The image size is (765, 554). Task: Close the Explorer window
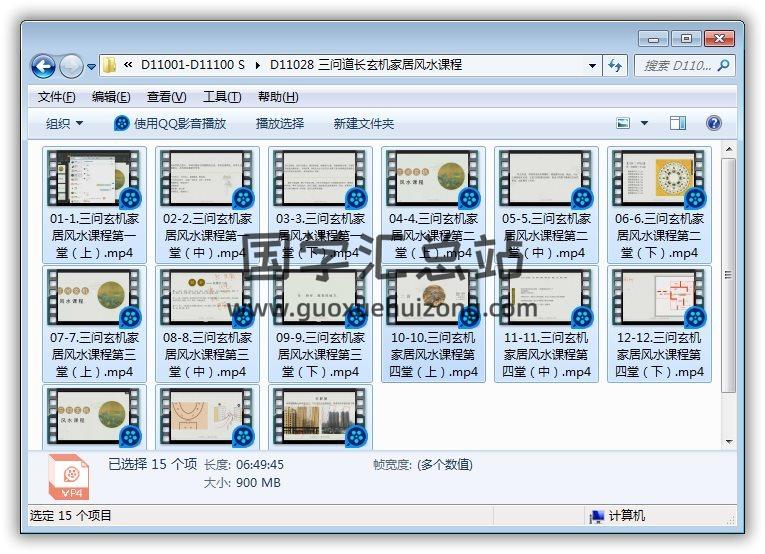coord(719,39)
